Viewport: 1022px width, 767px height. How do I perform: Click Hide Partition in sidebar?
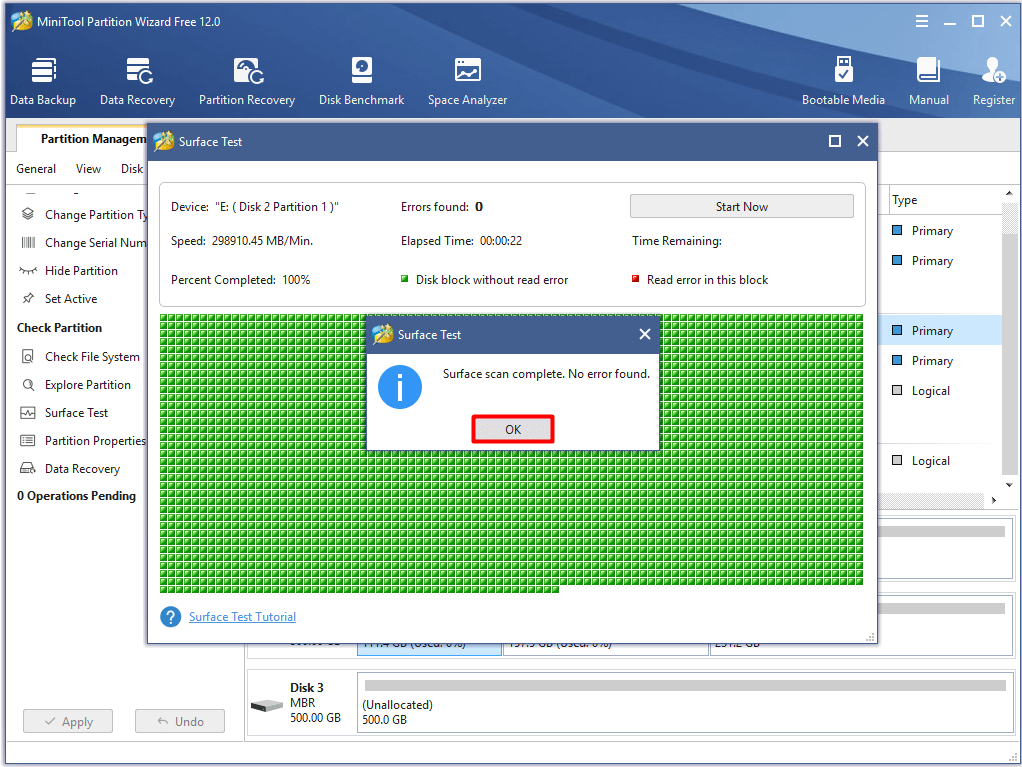(x=69, y=270)
